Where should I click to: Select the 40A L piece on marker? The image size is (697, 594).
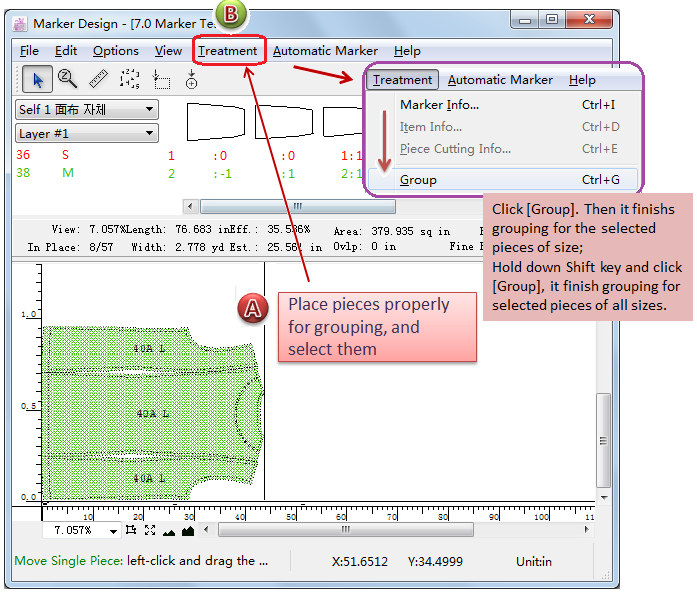pos(150,413)
